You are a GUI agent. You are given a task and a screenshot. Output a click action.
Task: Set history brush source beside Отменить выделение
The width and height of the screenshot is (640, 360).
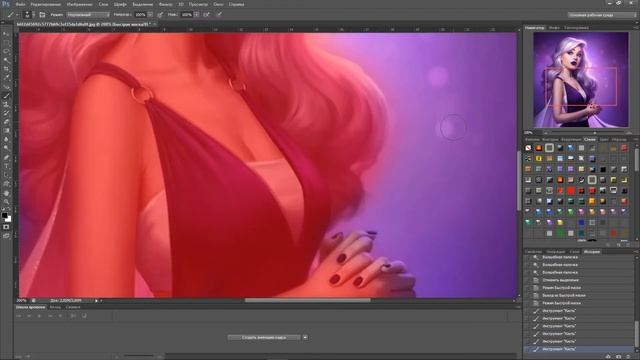(528, 280)
